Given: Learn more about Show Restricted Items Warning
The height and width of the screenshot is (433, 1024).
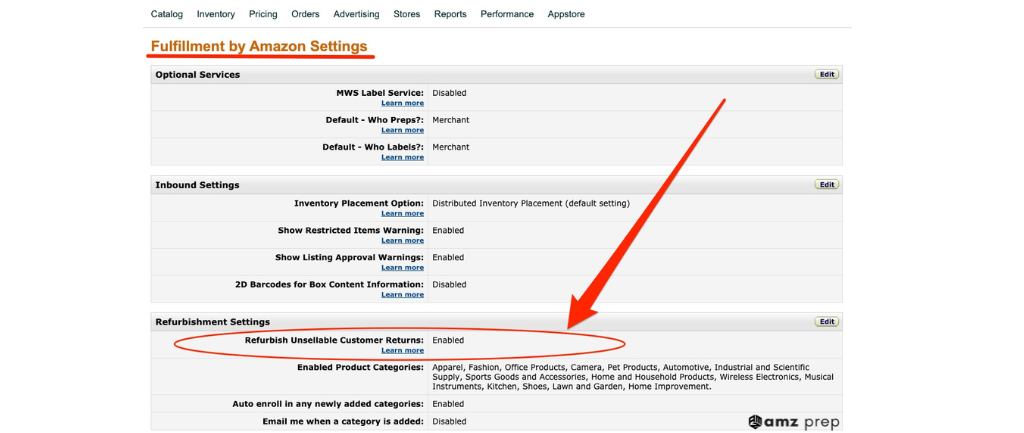Looking at the screenshot, I should pyautogui.click(x=402, y=240).
